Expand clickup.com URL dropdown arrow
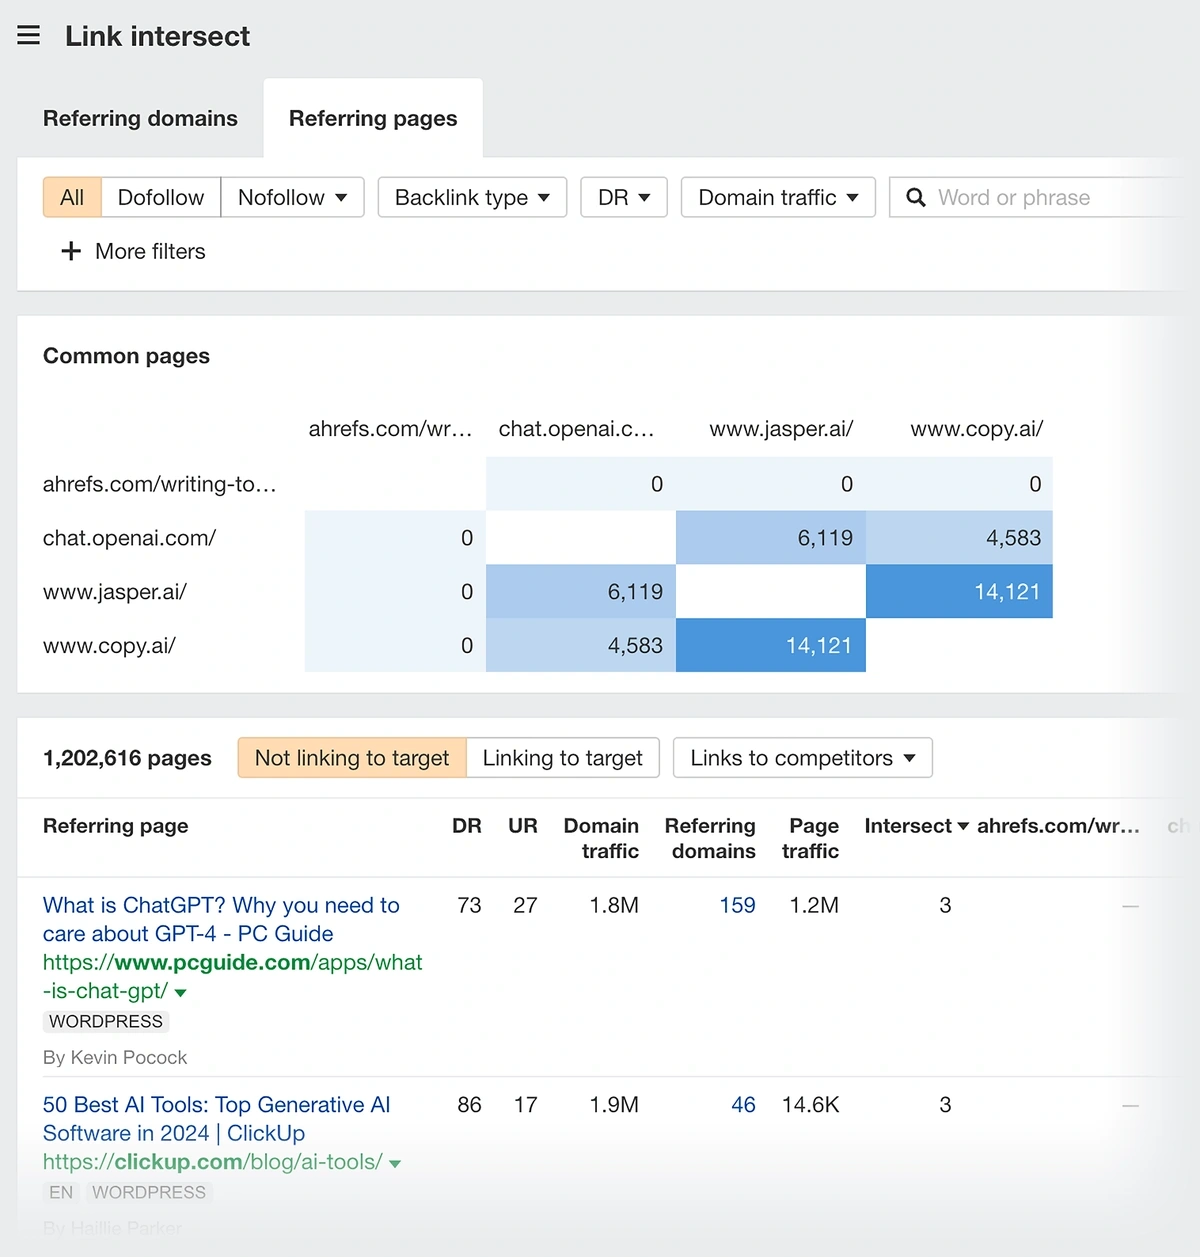This screenshot has width=1200, height=1257. pyautogui.click(x=395, y=1163)
